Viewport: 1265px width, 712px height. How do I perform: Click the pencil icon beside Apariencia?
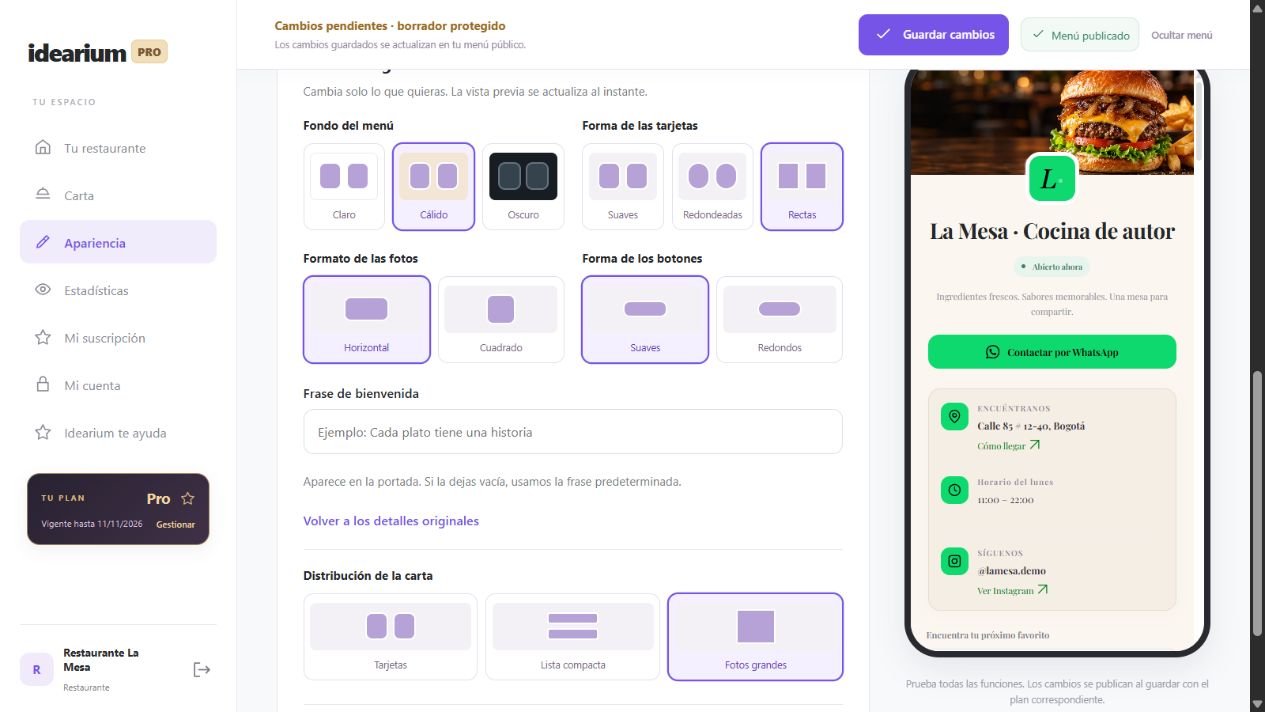click(x=43, y=243)
